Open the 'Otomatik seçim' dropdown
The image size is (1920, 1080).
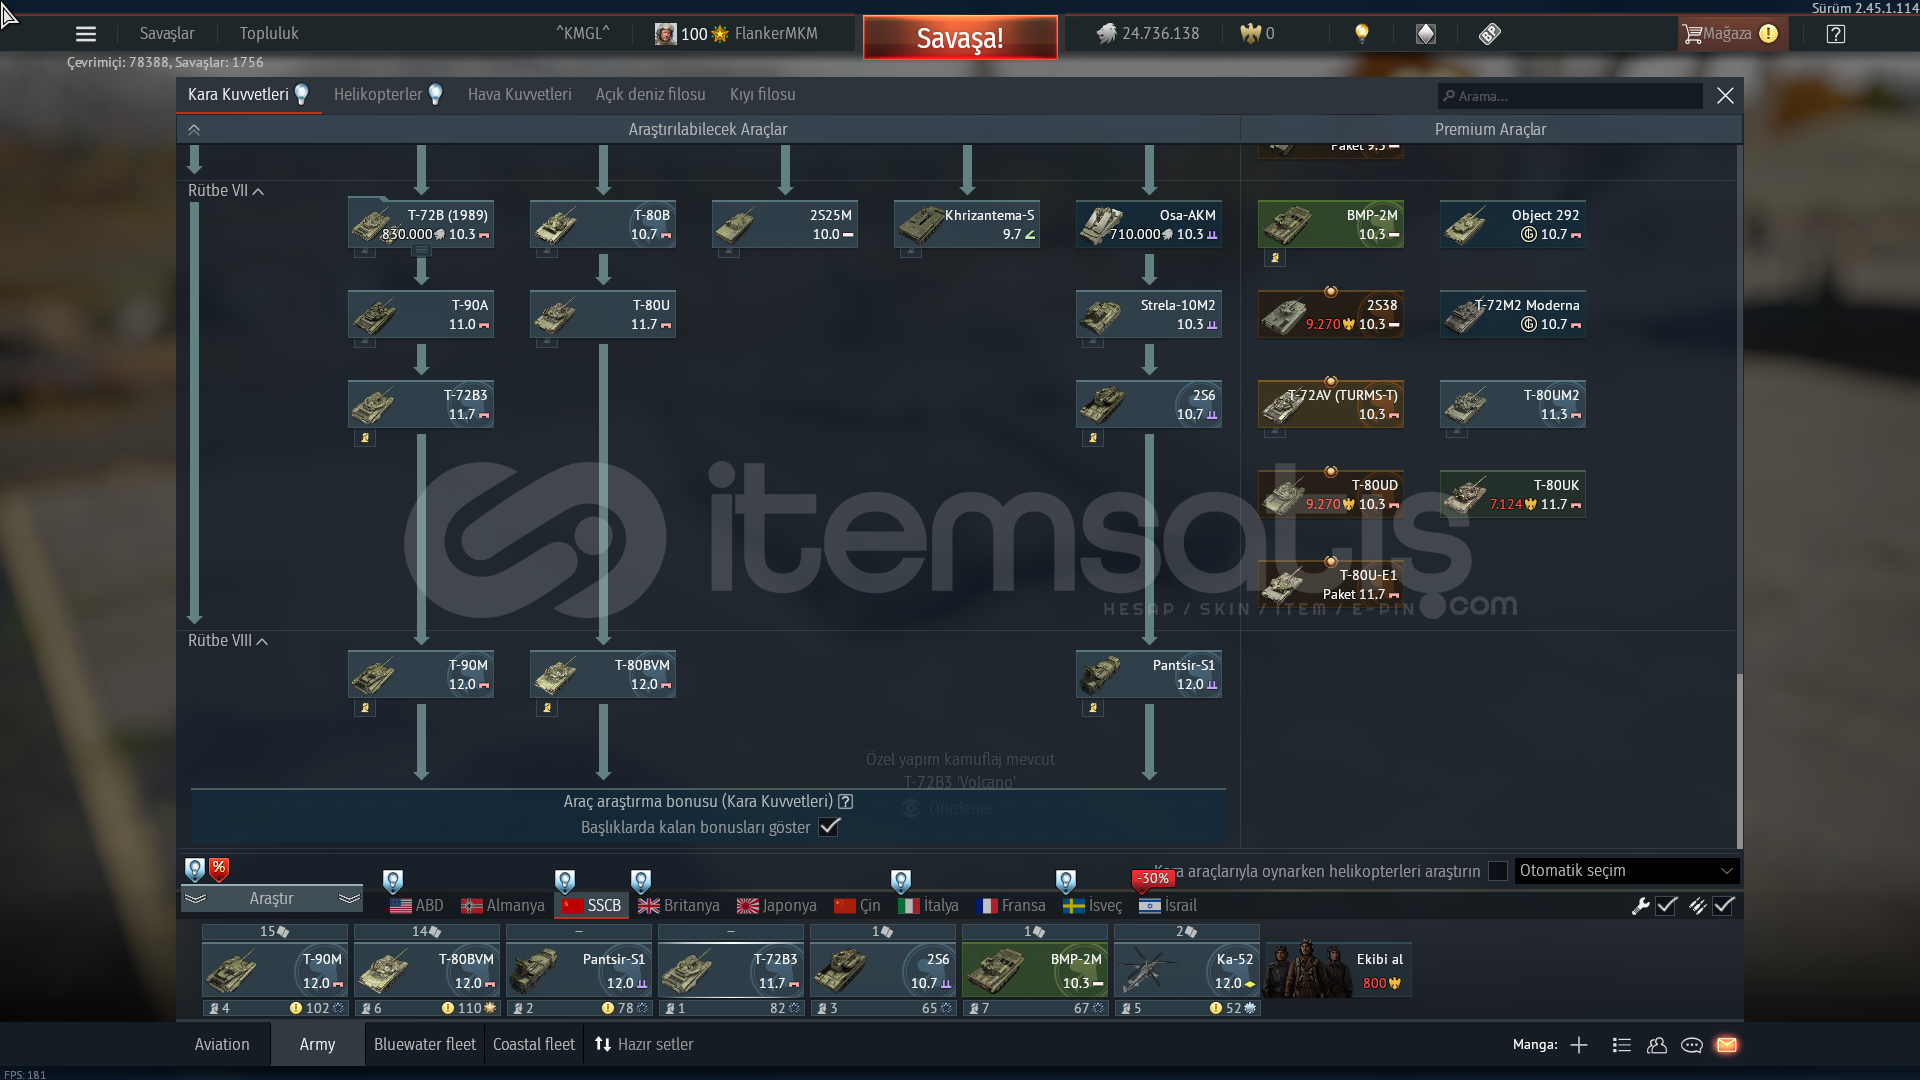pos(1627,871)
